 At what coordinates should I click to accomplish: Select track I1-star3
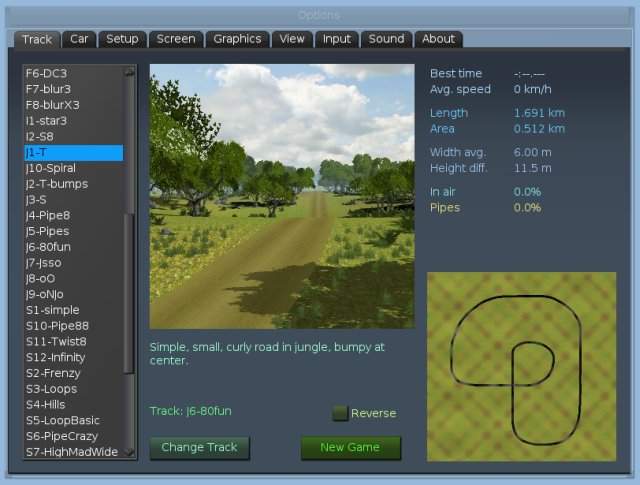pyautogui.click(x=74, y=121)
